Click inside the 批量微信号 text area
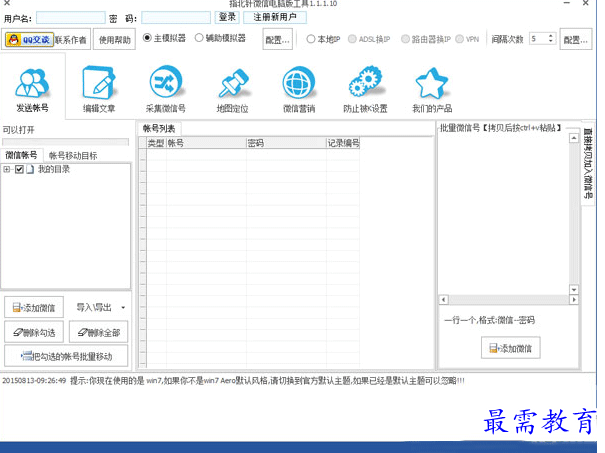605x453 pixels. pyautogui.click(x=504, y=214)
